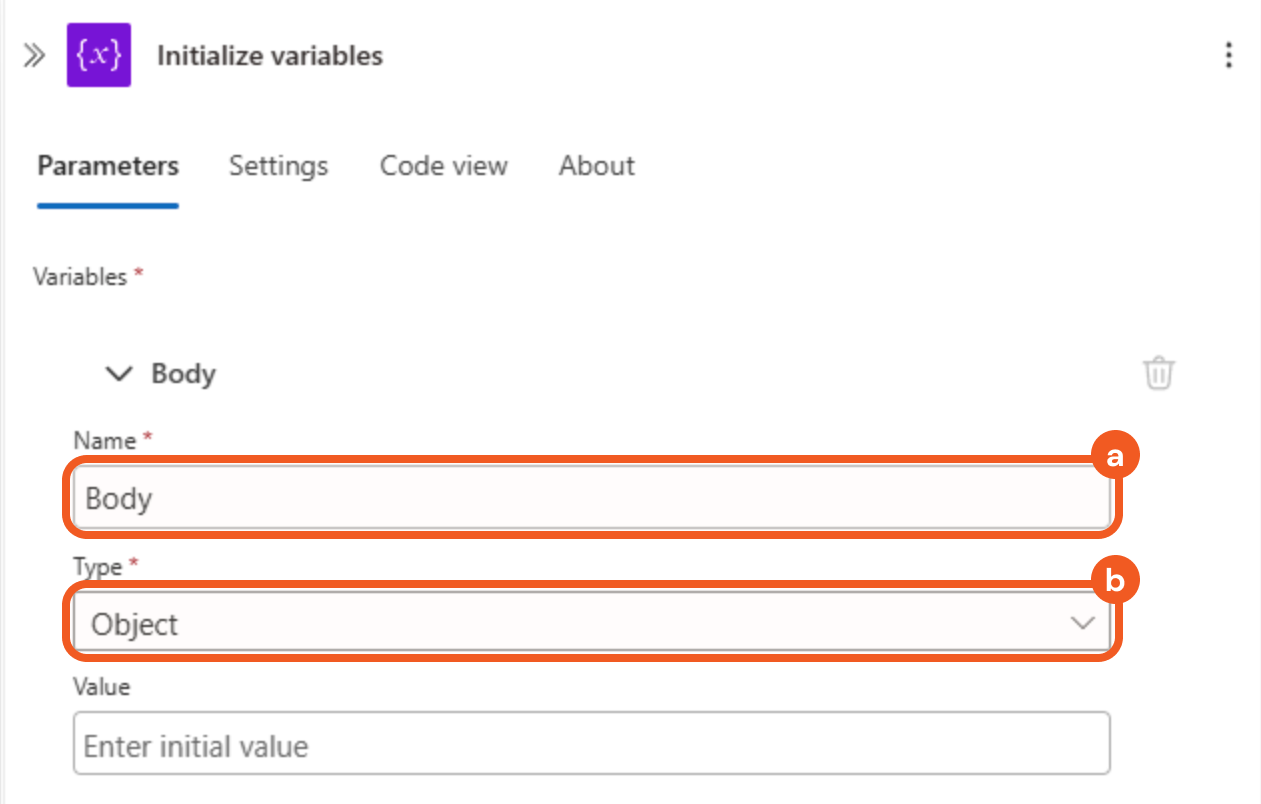1261x804 pixels.
Task: Collapse the Body variable section chevron
Action: (x=120, y=374)
